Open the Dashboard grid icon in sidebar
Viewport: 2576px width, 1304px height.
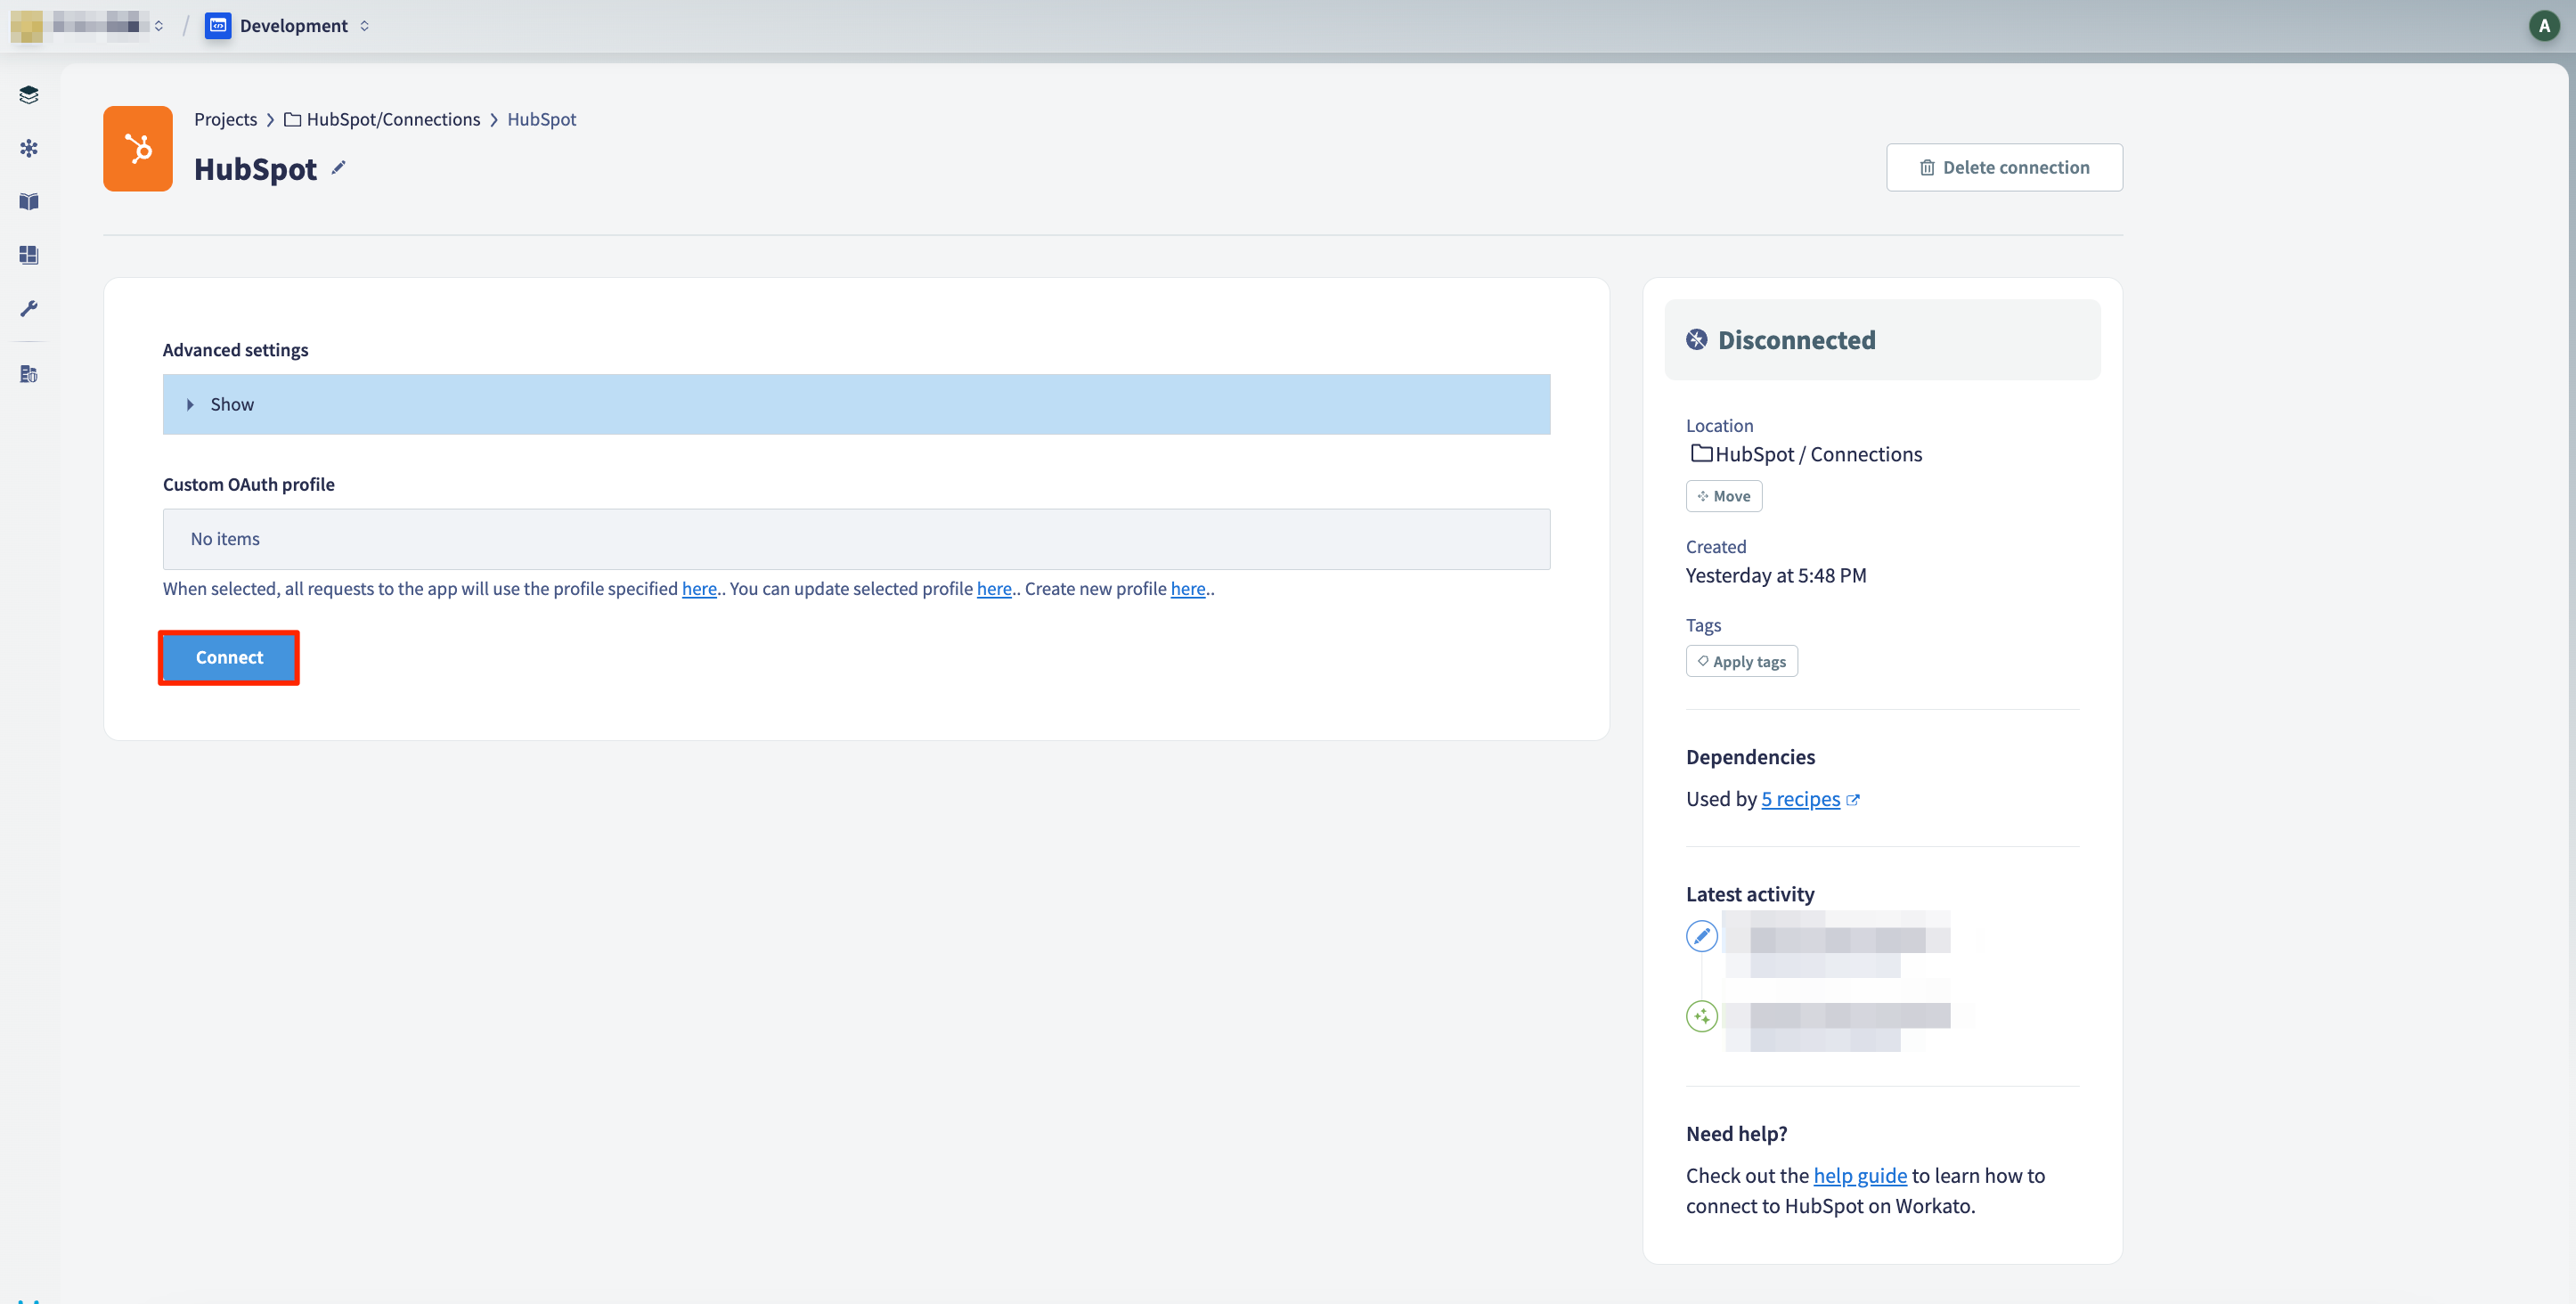29,255
